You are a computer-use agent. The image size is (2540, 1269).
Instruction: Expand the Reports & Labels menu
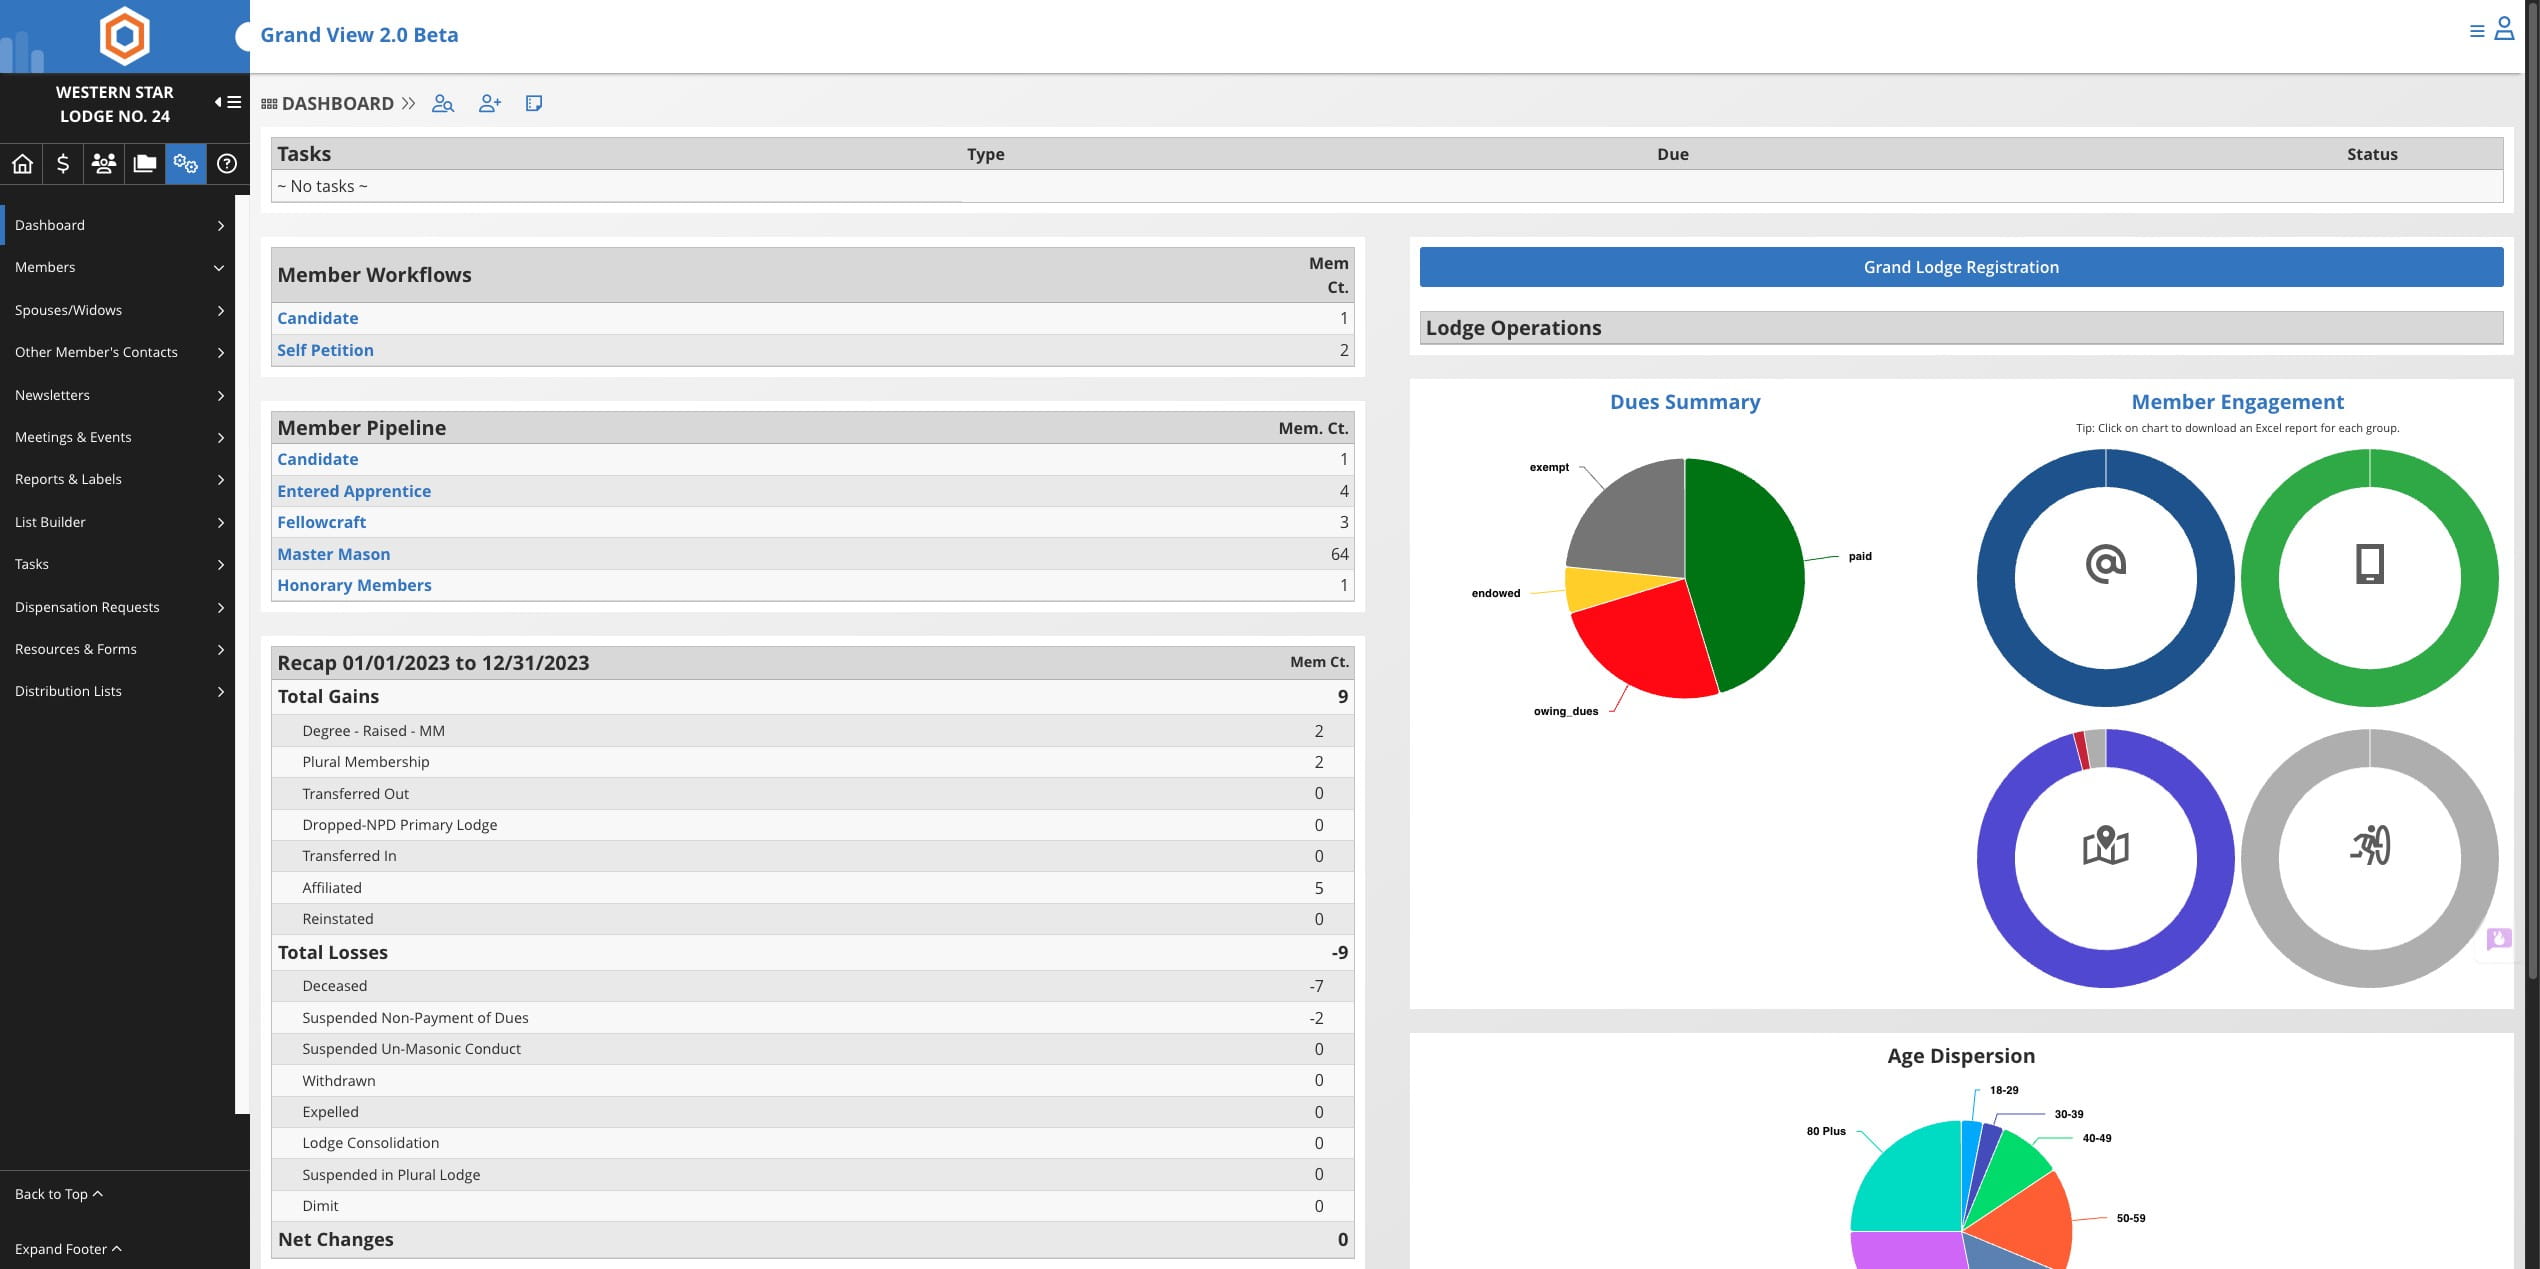tap(119, 479)
